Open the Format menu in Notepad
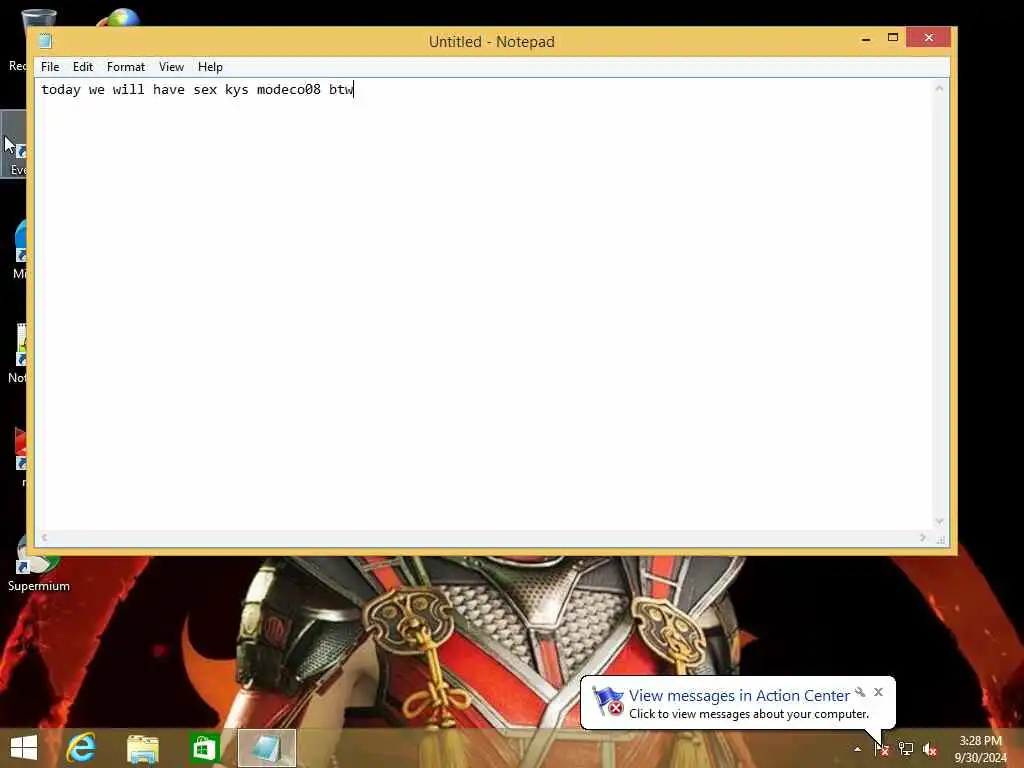 [126, 67]
